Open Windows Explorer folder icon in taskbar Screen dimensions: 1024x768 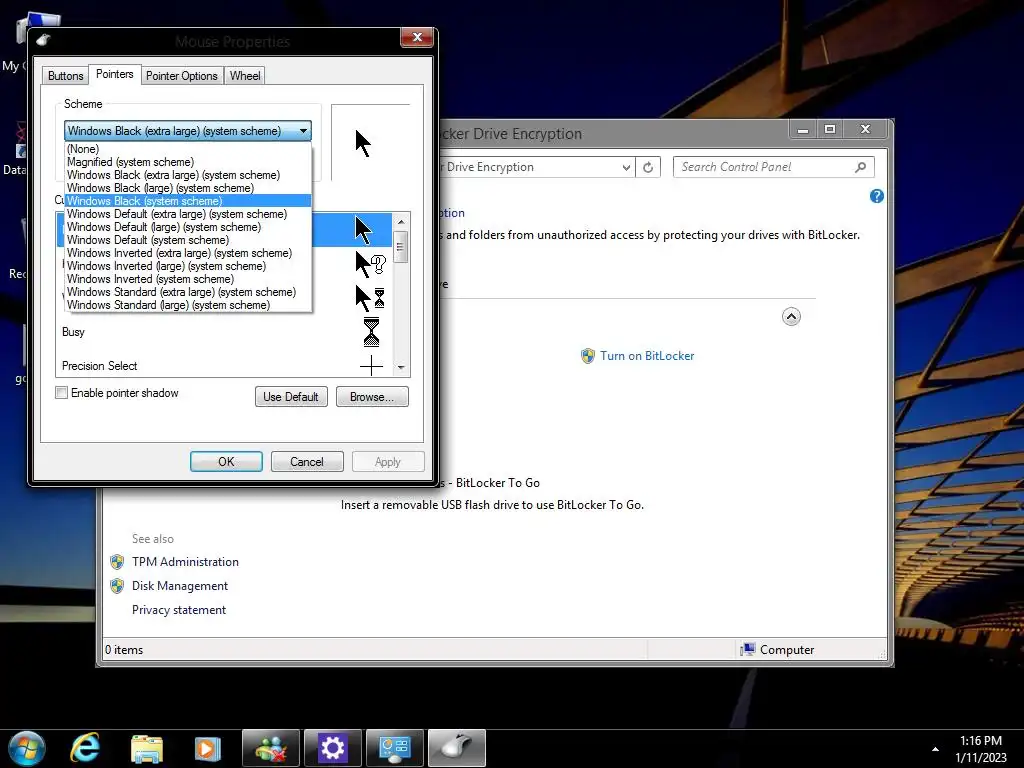pos(147,748)
